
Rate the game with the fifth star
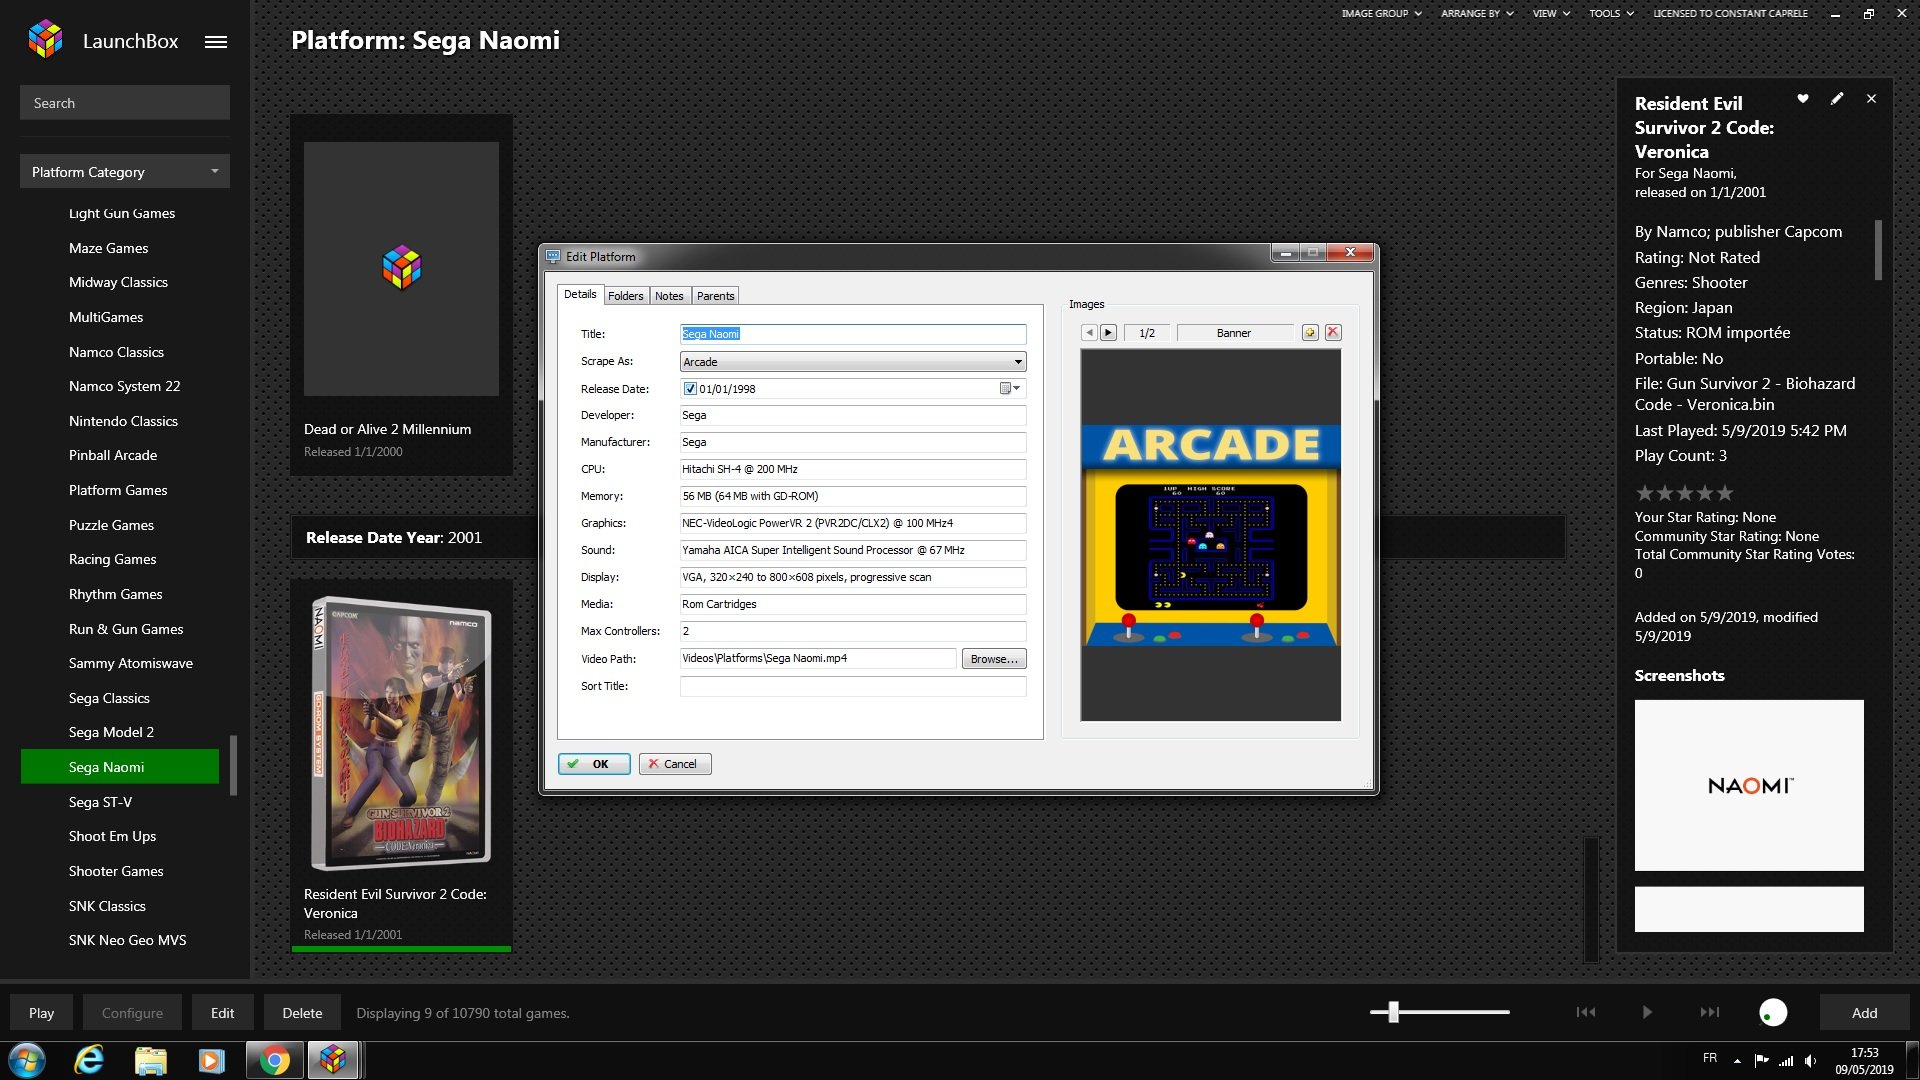1724,493
